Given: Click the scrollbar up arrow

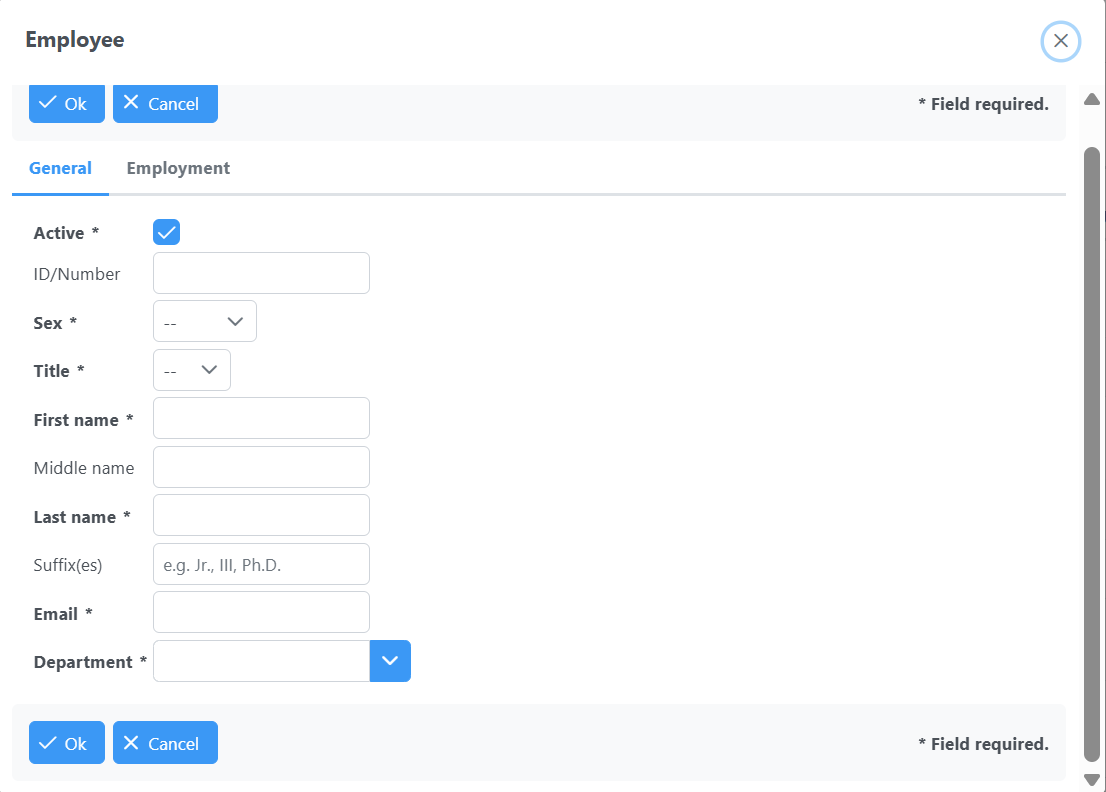Looking at the screenshot, I should point(1092,99).
